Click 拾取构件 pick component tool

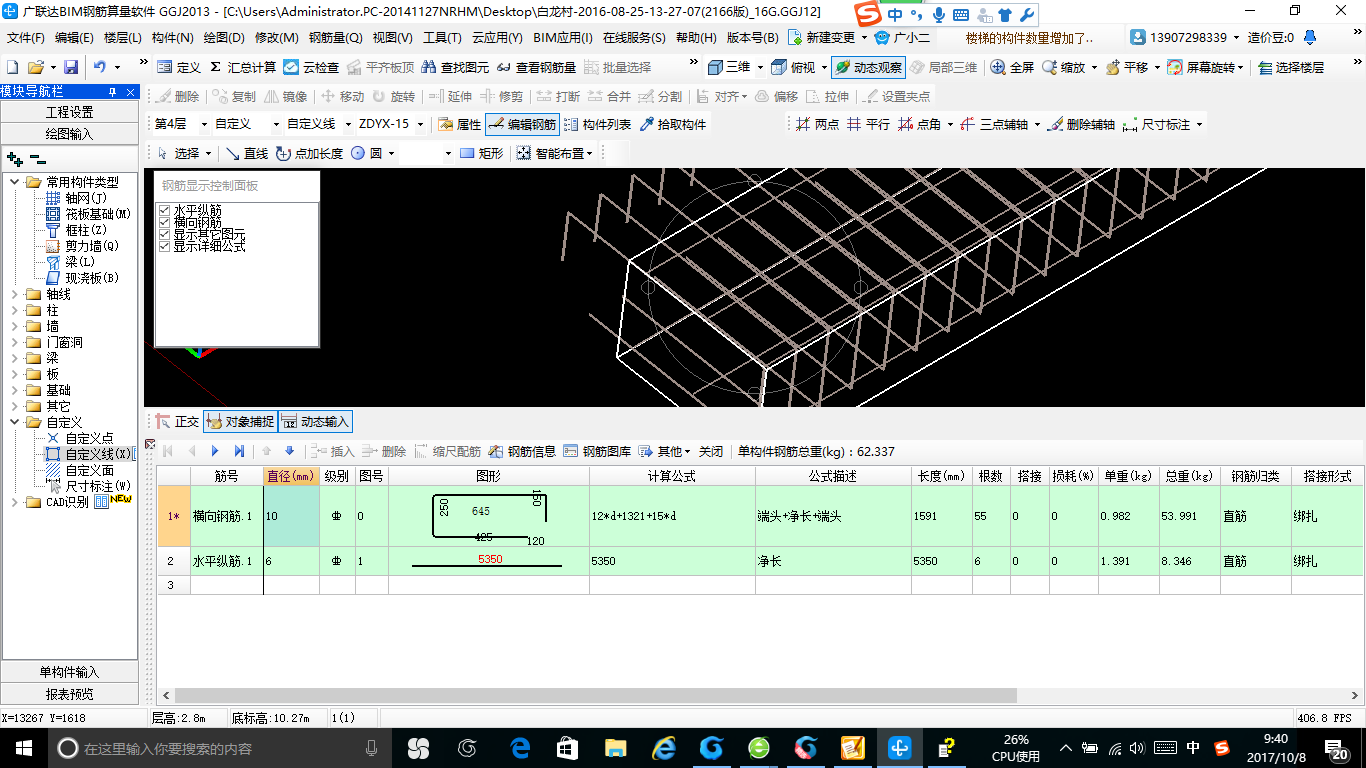672,124
